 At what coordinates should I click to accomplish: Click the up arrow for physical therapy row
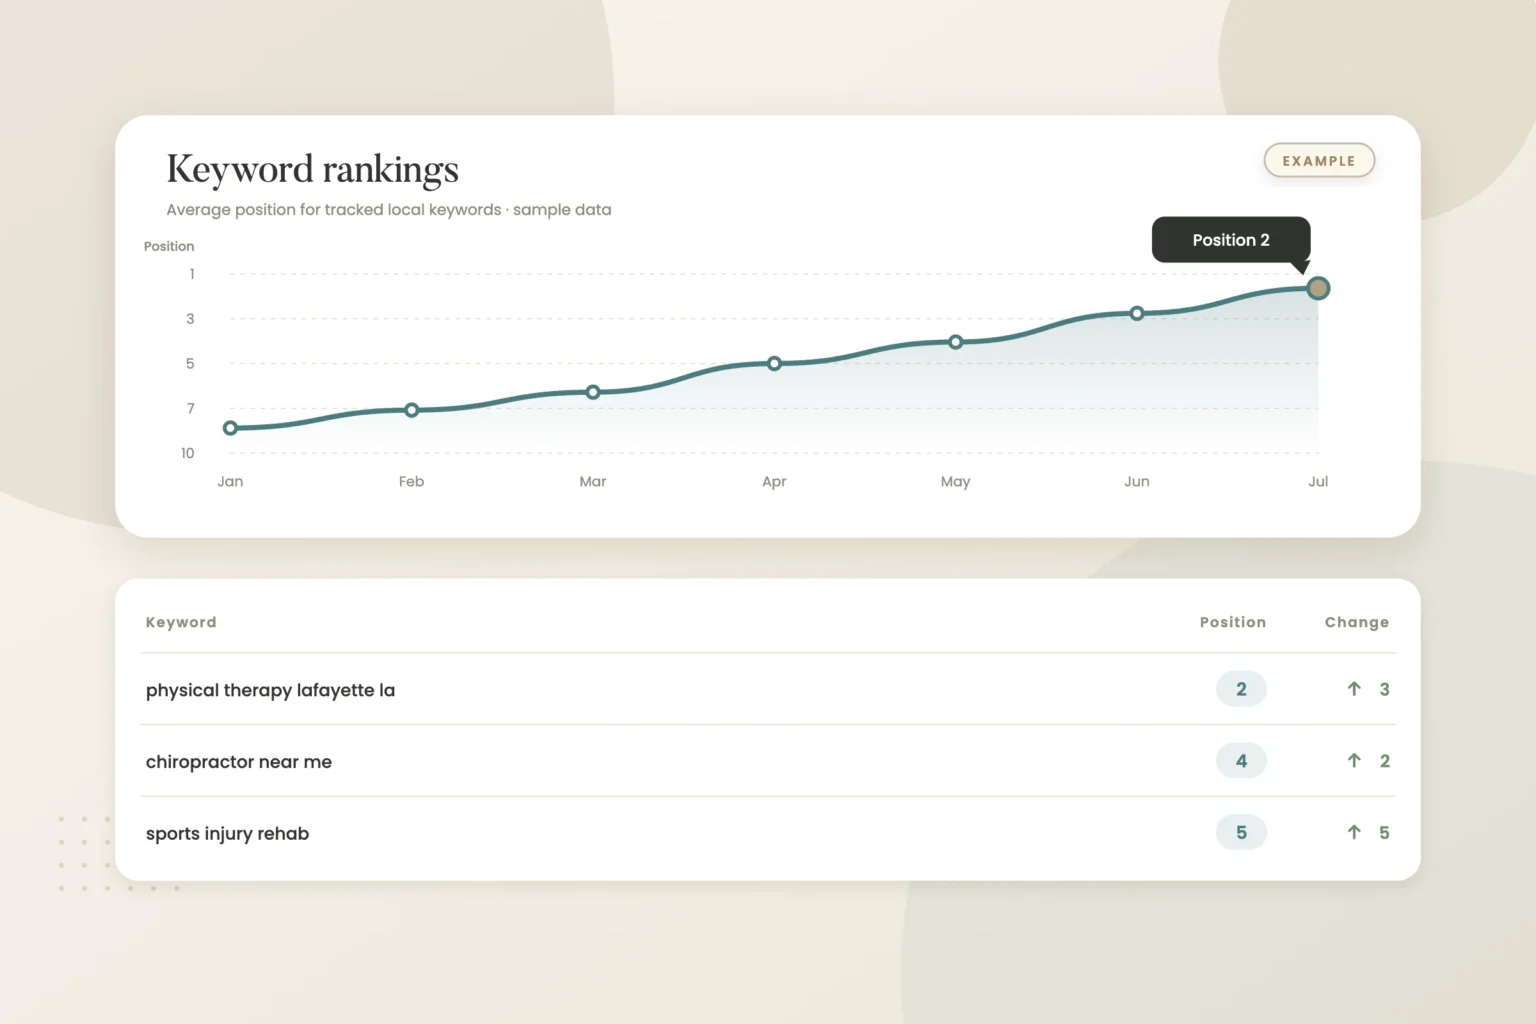[x=1354, y=689]
